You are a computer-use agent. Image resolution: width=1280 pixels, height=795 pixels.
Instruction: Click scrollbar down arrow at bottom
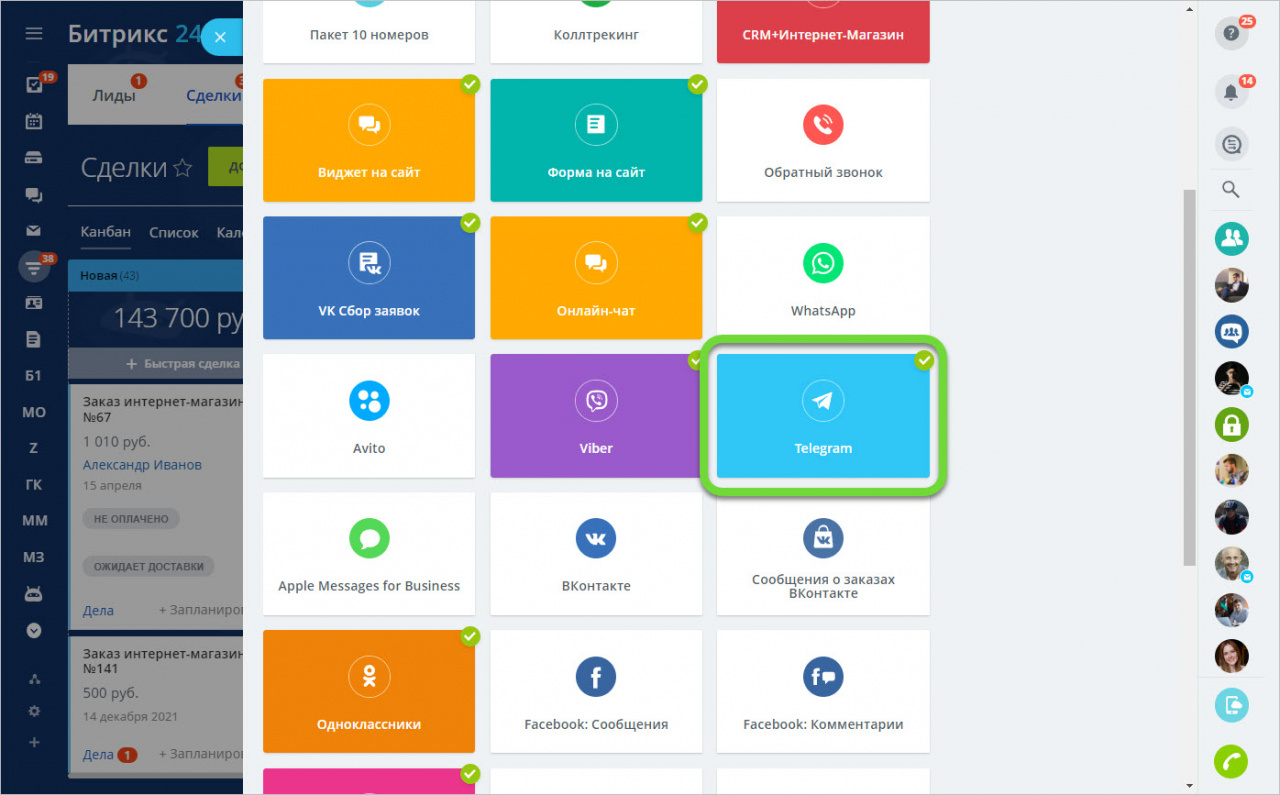(x=1189, y=787)
